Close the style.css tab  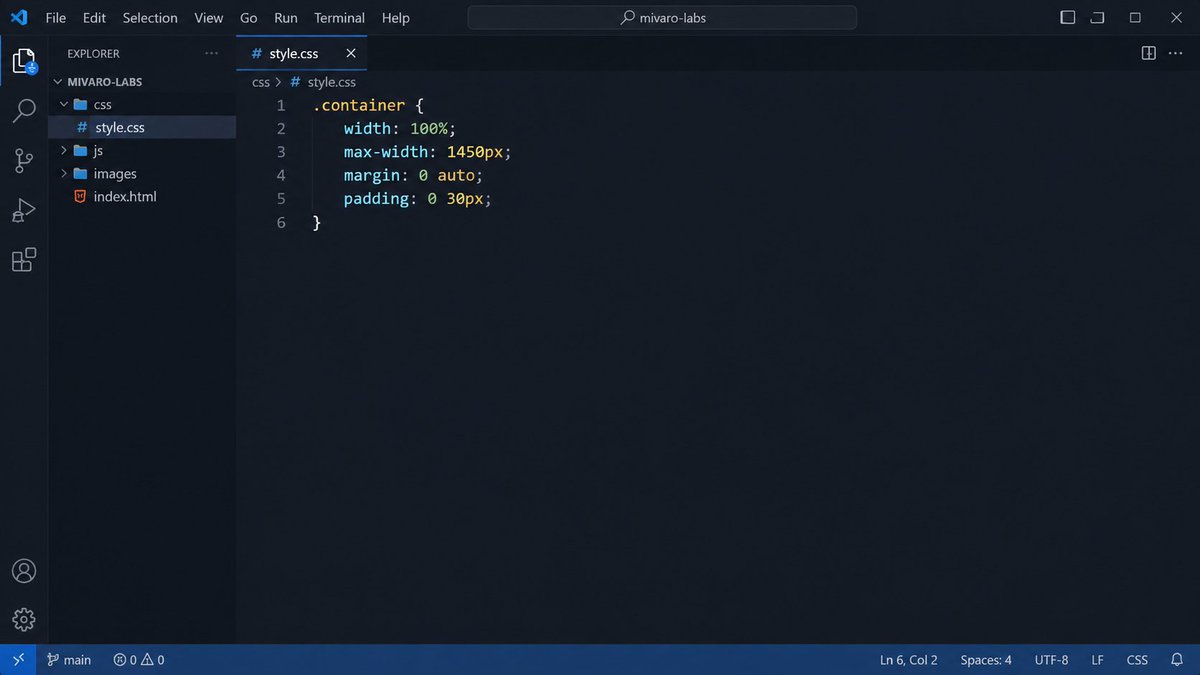(351, 54)
